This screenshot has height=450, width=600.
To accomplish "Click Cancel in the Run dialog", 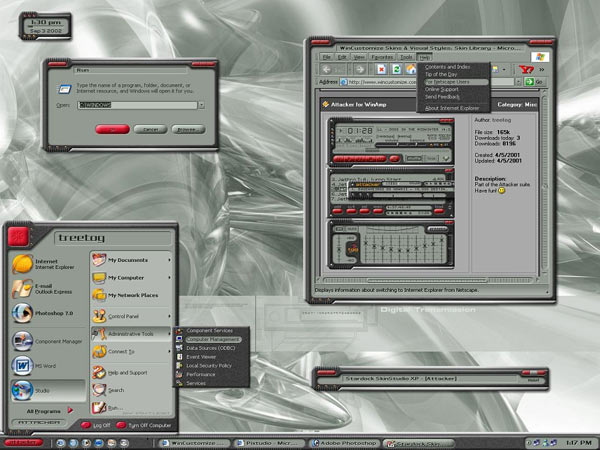I will click(x=150, y=129).
